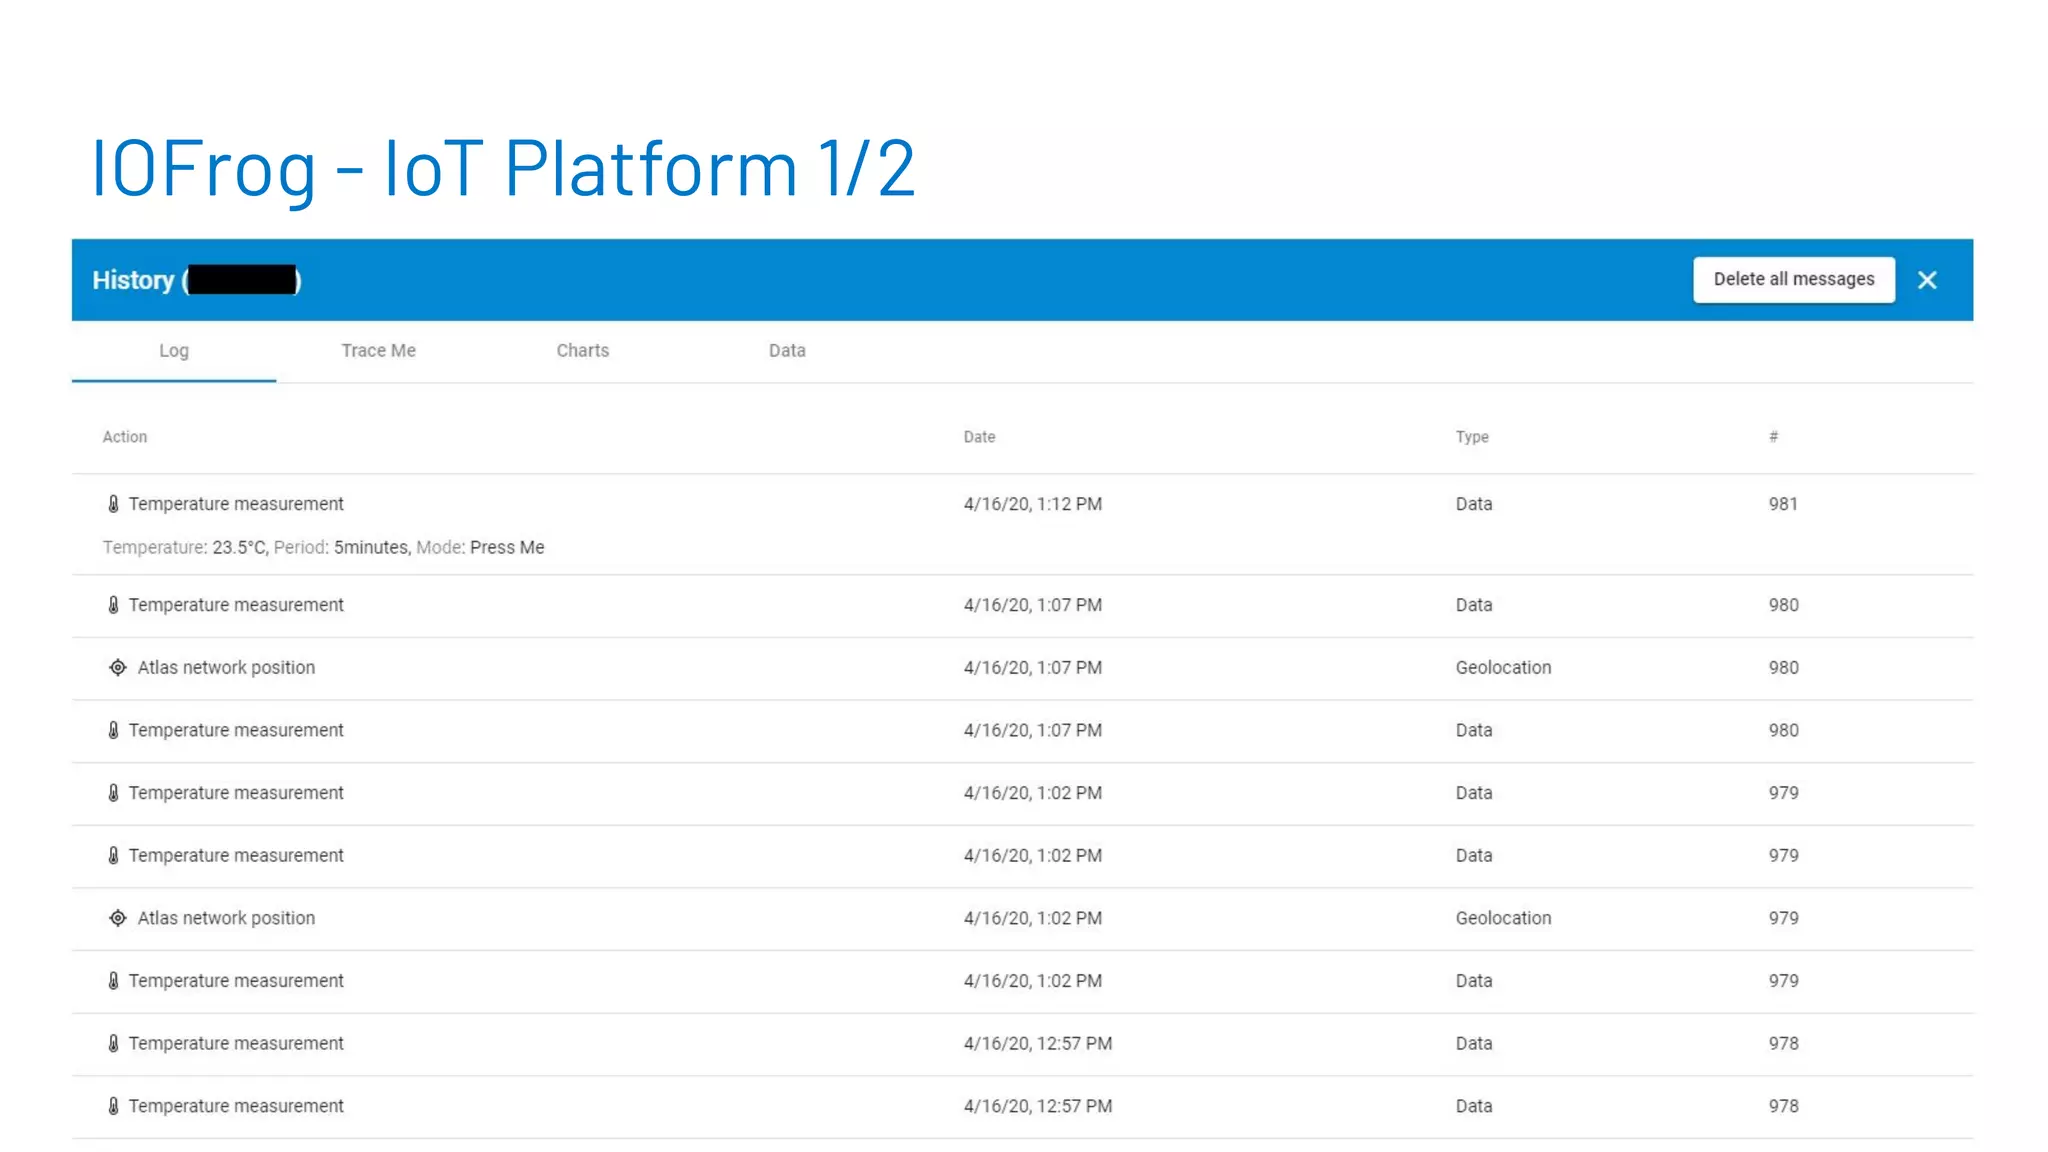Switch to the Data tab
This screenshot has height=1152, width=2048.
[787, 351]
